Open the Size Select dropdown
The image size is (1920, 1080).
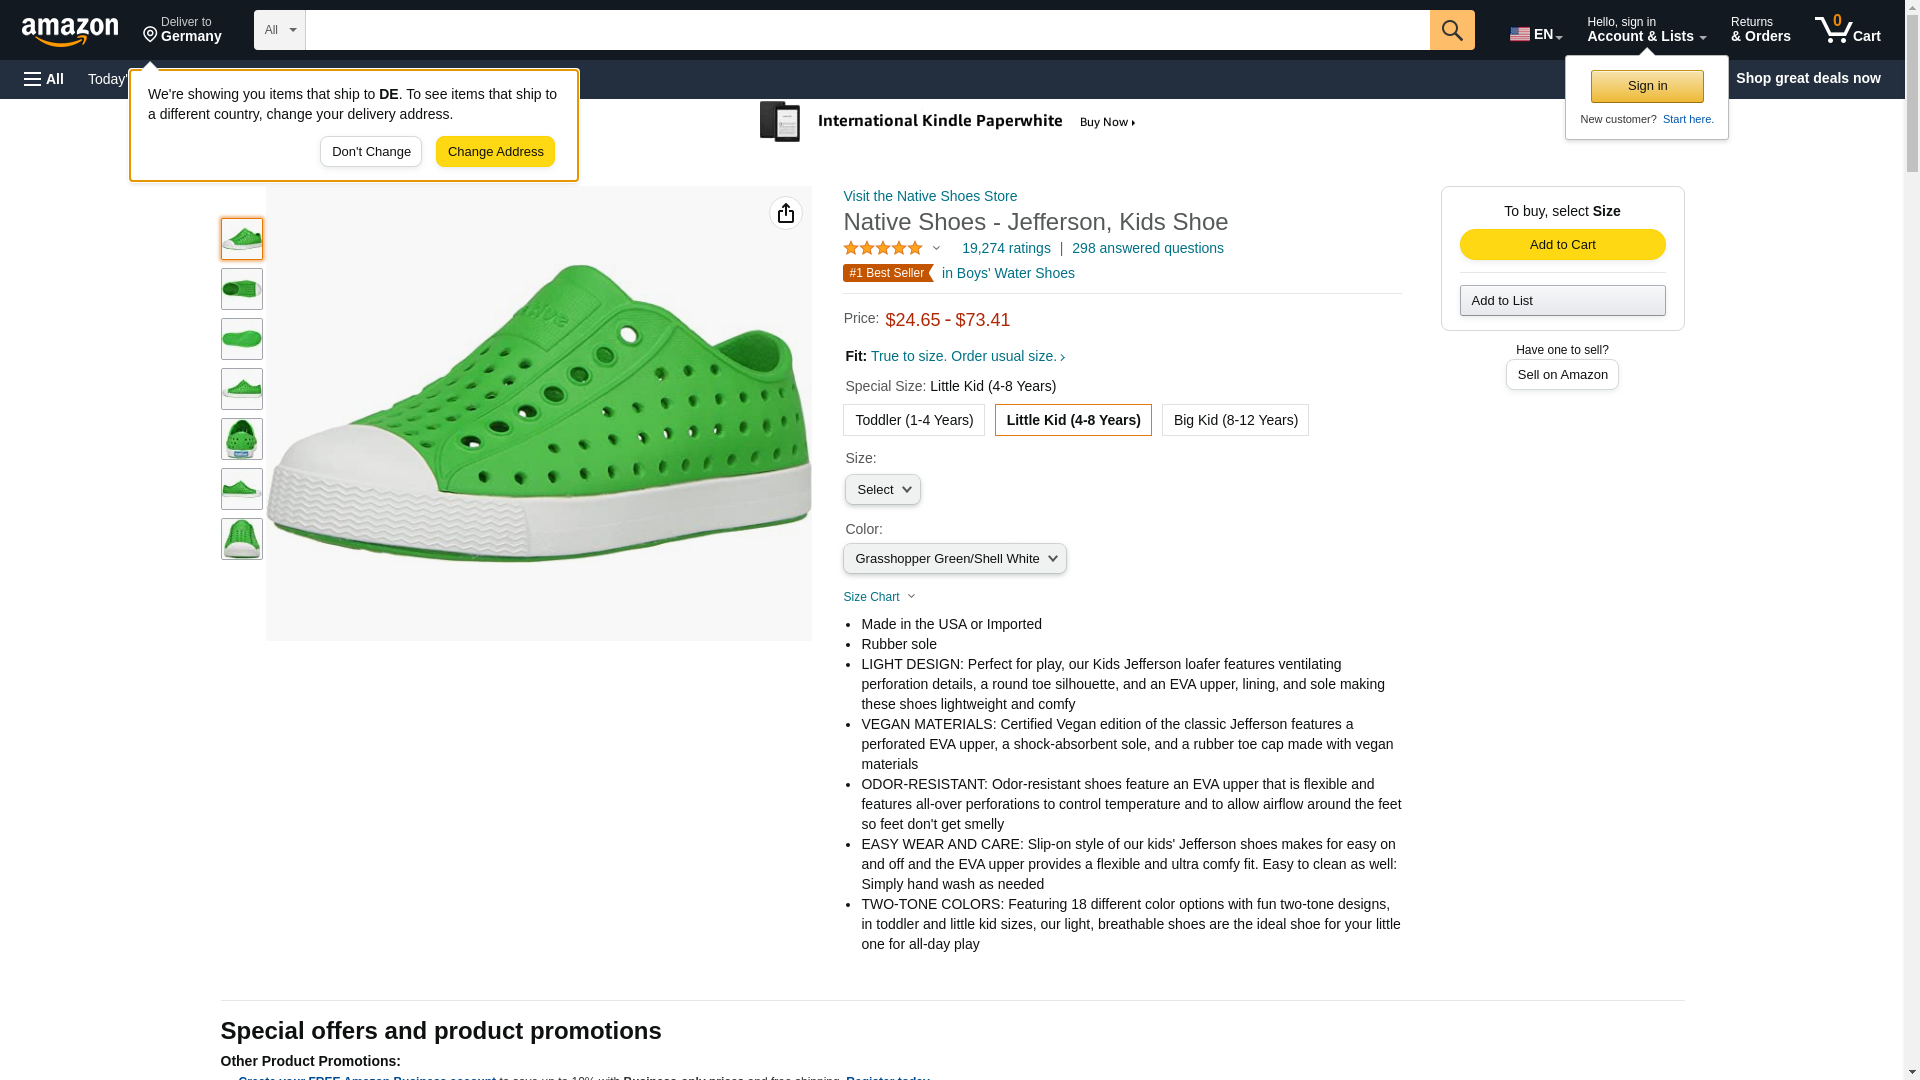[x=882, y=490]
